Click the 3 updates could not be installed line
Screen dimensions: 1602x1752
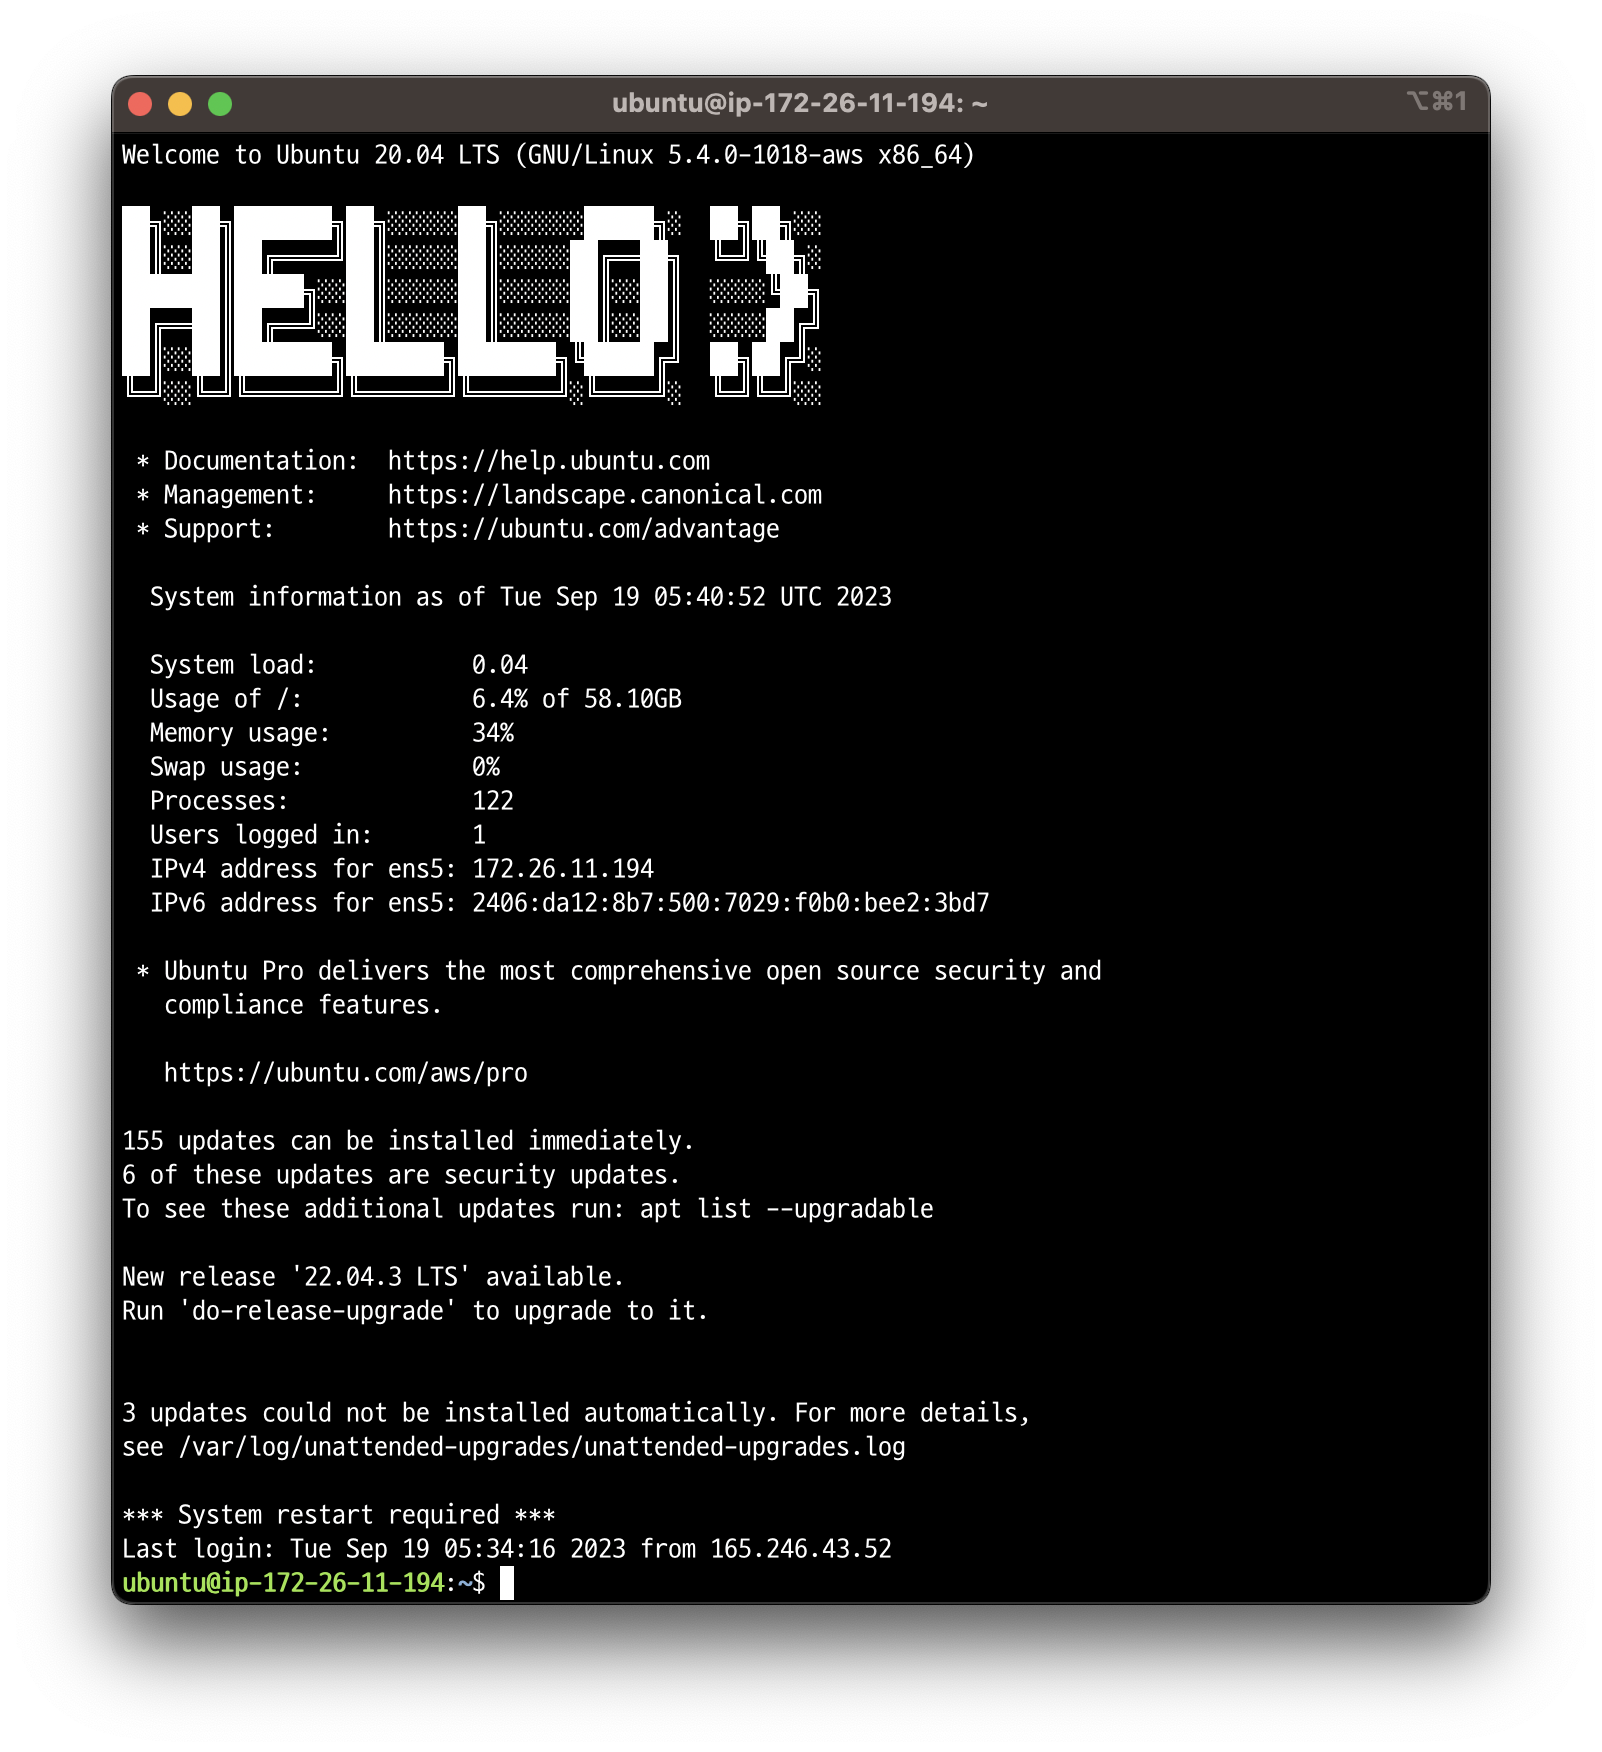(x=576, y=1413)
